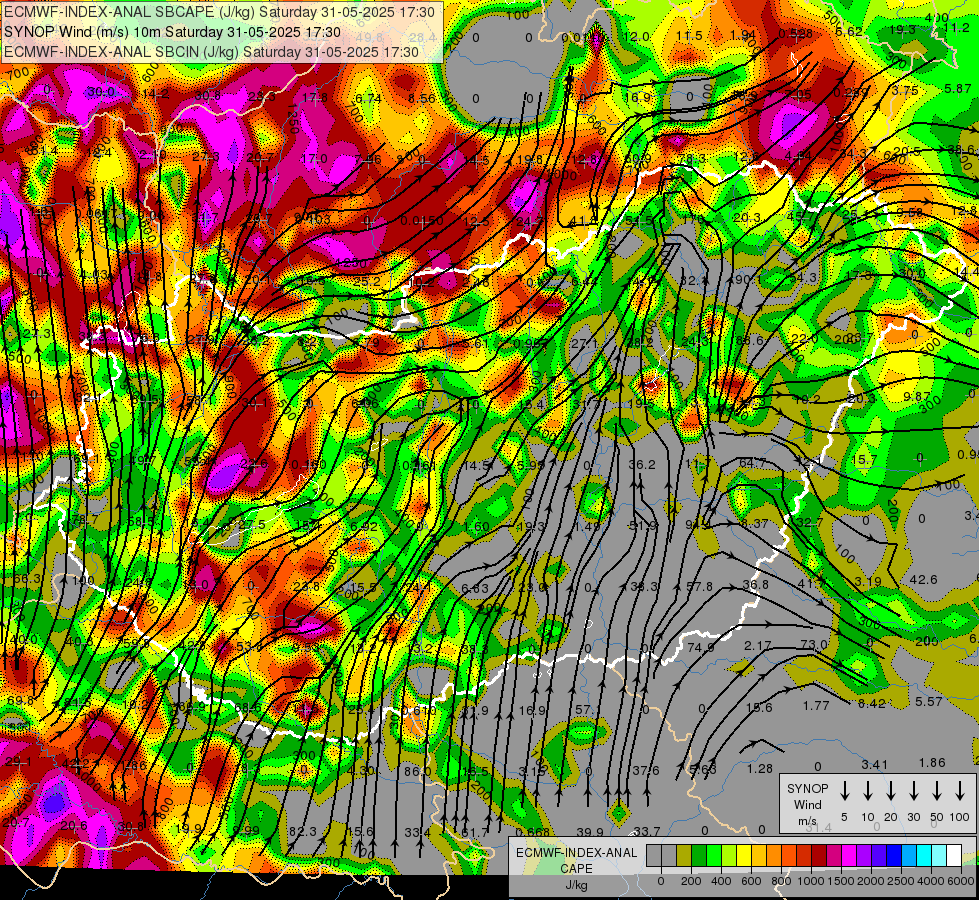Viewport: 979px width, 900px height.
Task: Click the 6000 tick label in CAPE legend
Action: point(960,881)
